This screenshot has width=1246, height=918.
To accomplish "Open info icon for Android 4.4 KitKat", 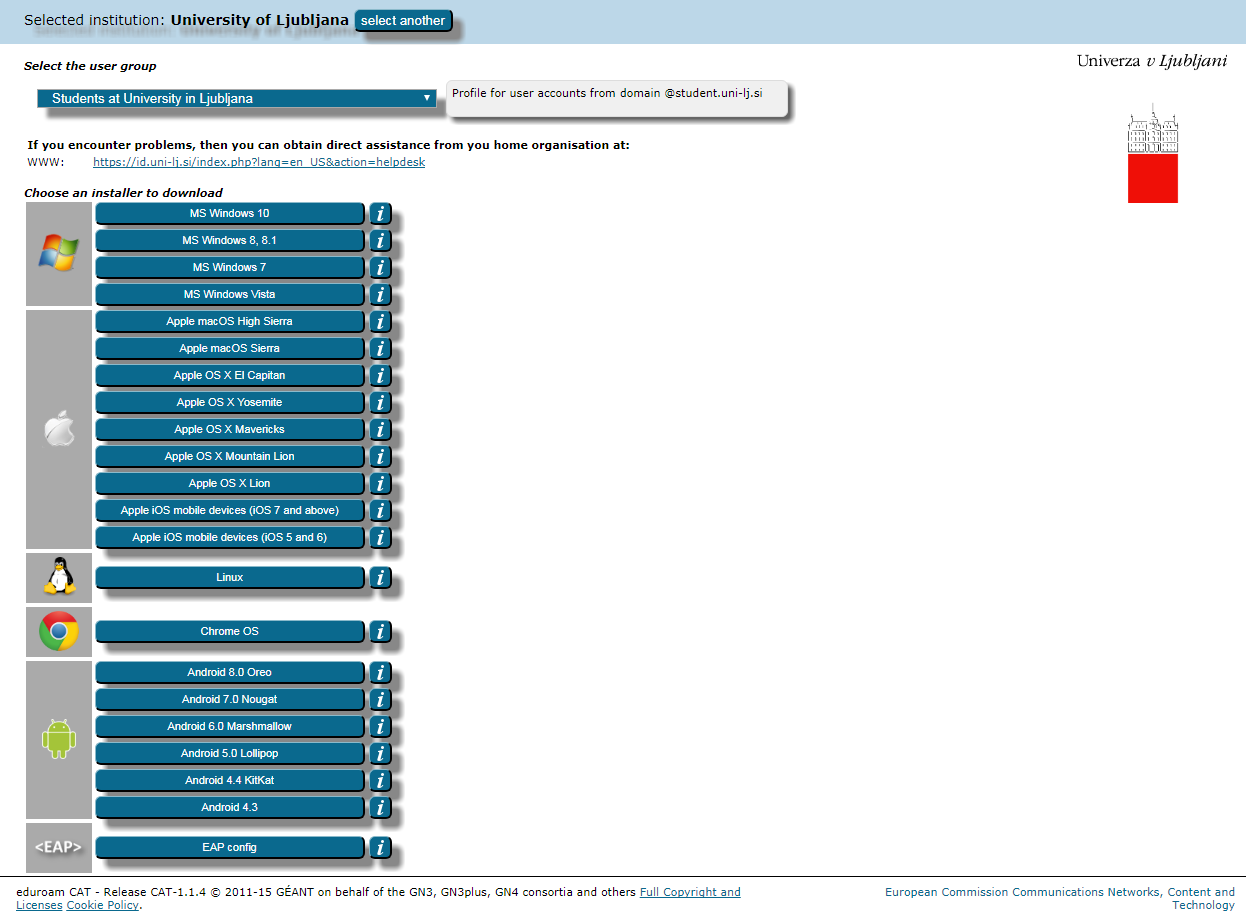I will pos(380,781).
